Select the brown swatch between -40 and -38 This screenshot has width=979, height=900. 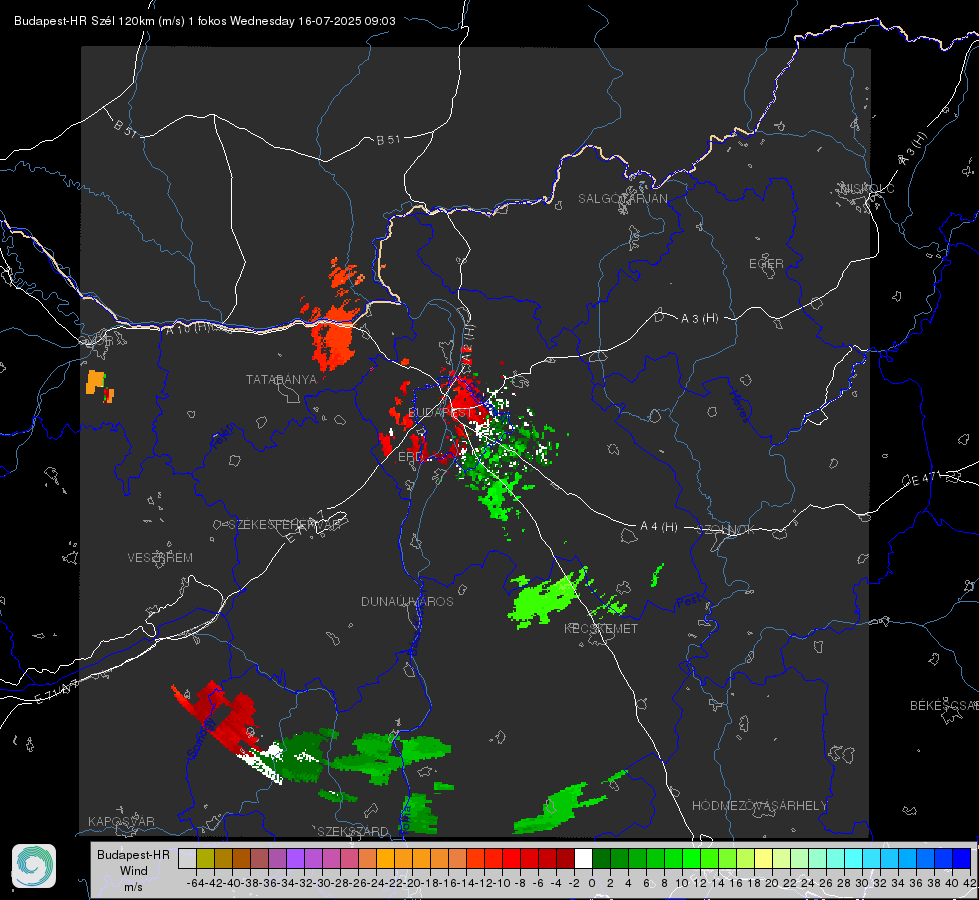point(241,858)
